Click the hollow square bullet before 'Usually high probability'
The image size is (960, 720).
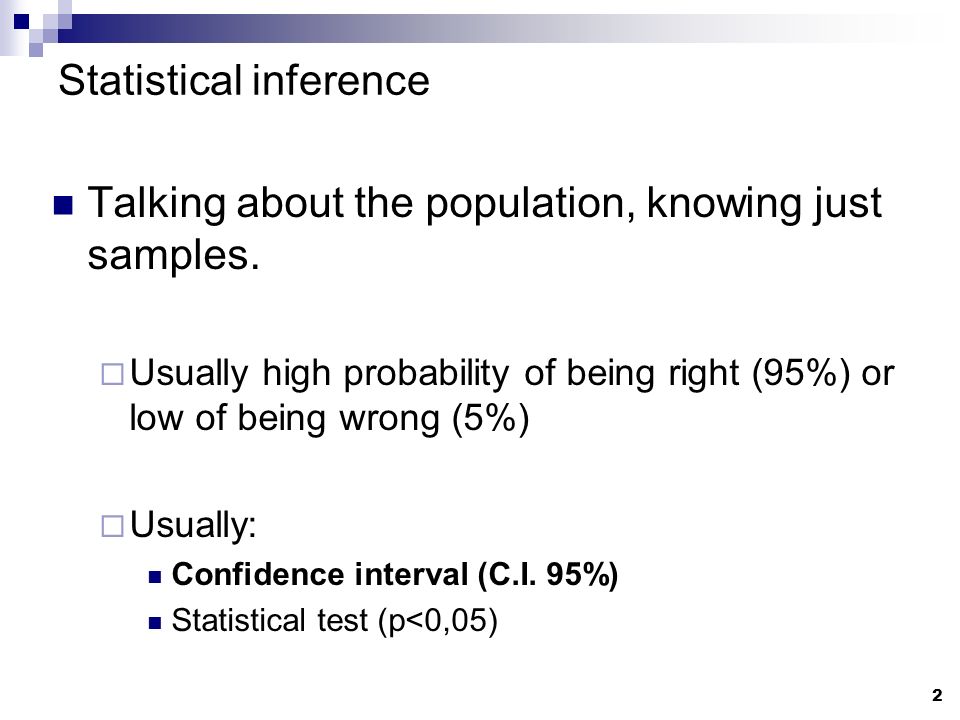112,374
